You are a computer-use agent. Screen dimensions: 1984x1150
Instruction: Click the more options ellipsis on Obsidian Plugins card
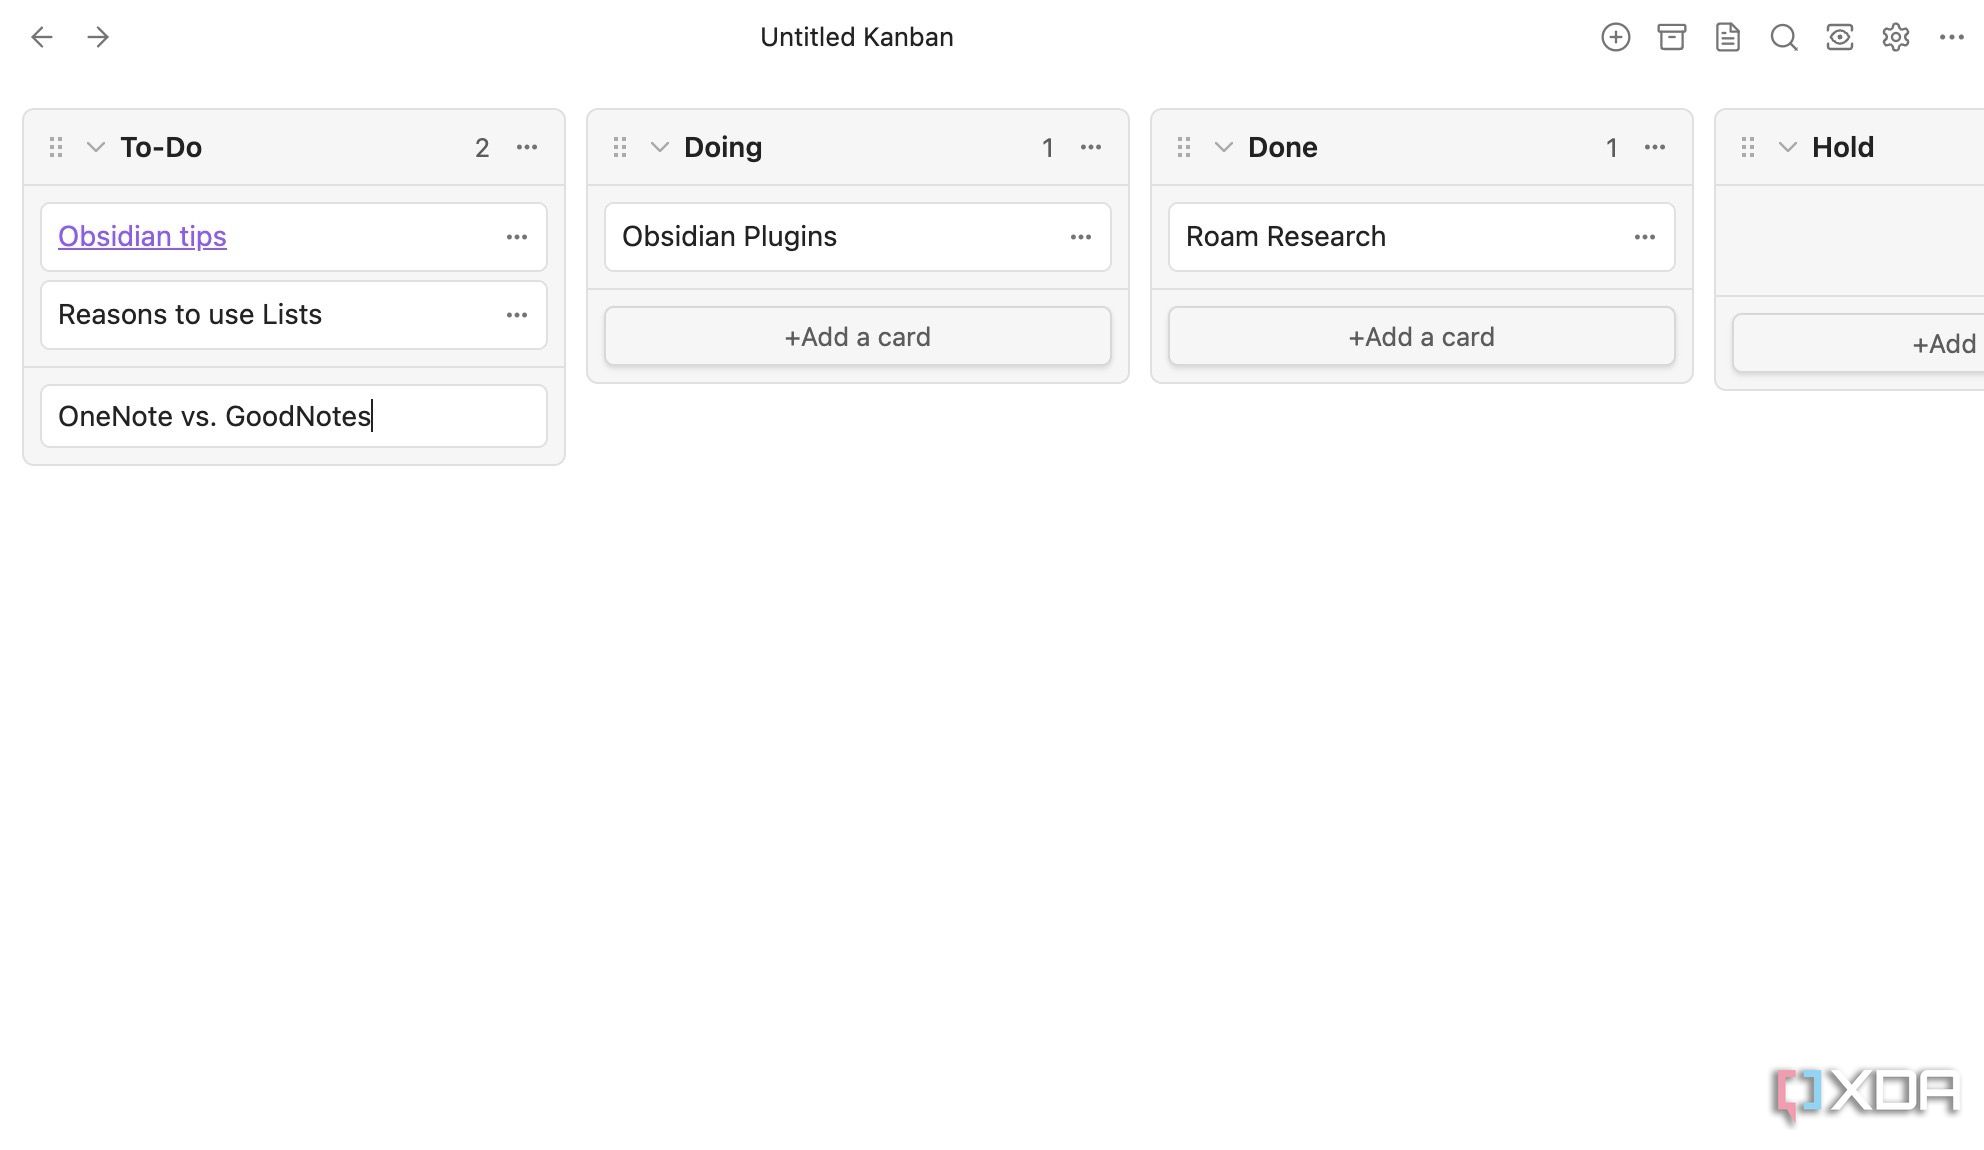(1080, 235)
